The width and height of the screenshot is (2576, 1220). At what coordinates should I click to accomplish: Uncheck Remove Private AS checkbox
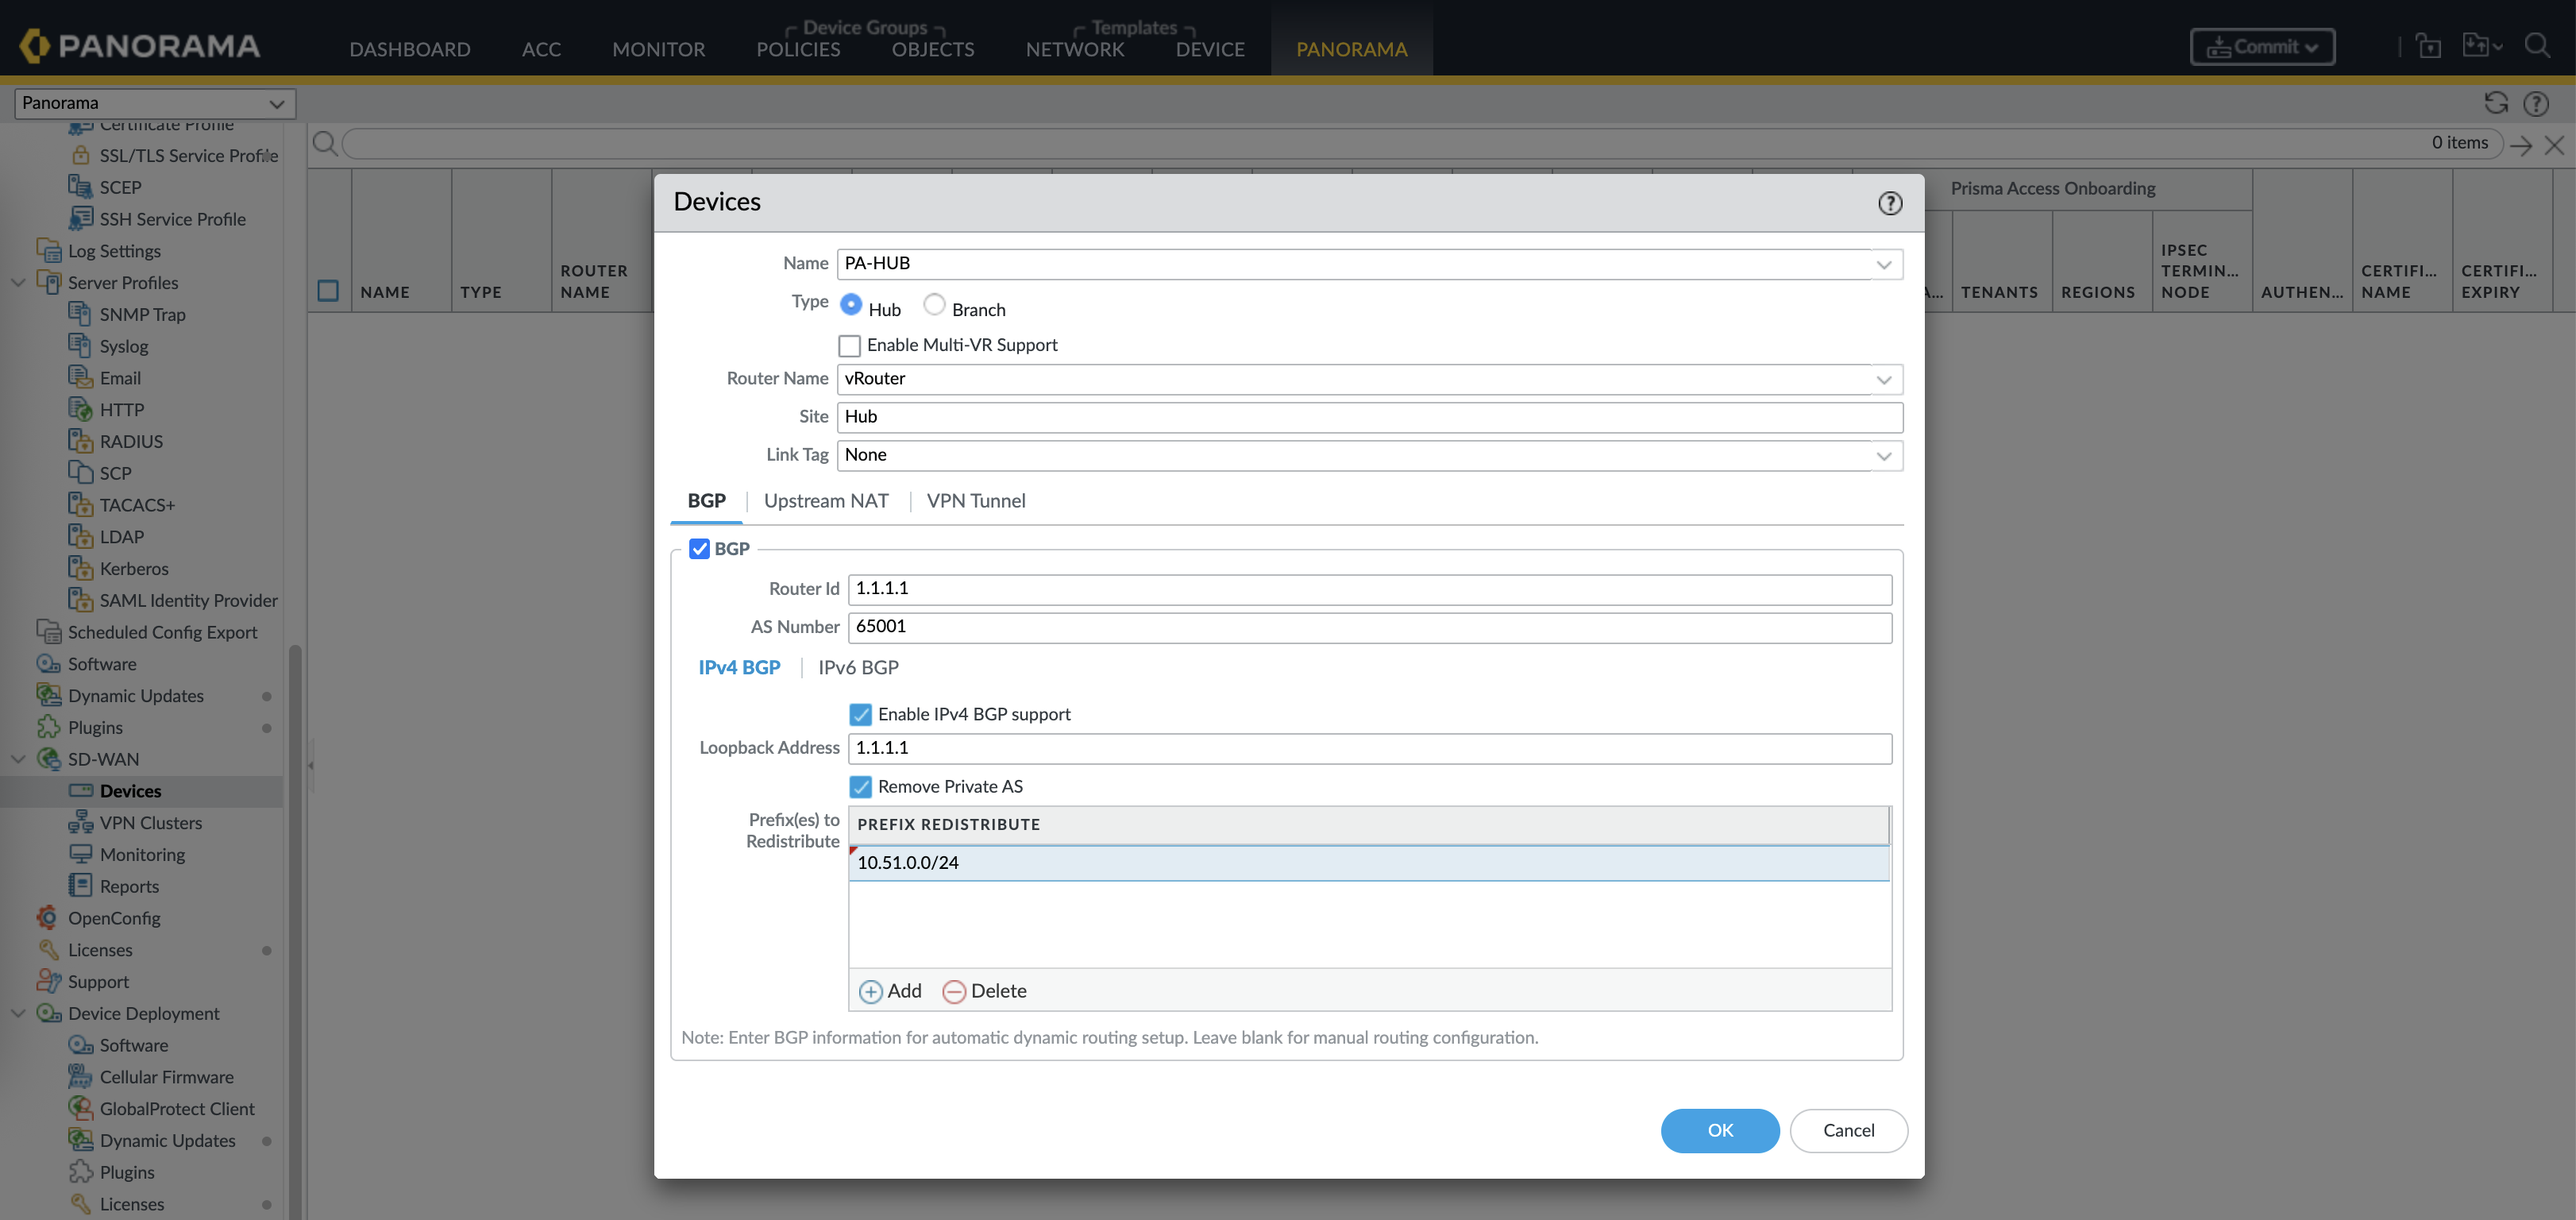tap(860, 786)
